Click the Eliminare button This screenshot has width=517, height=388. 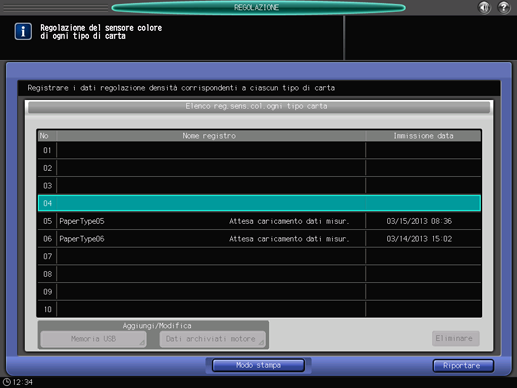455,338
